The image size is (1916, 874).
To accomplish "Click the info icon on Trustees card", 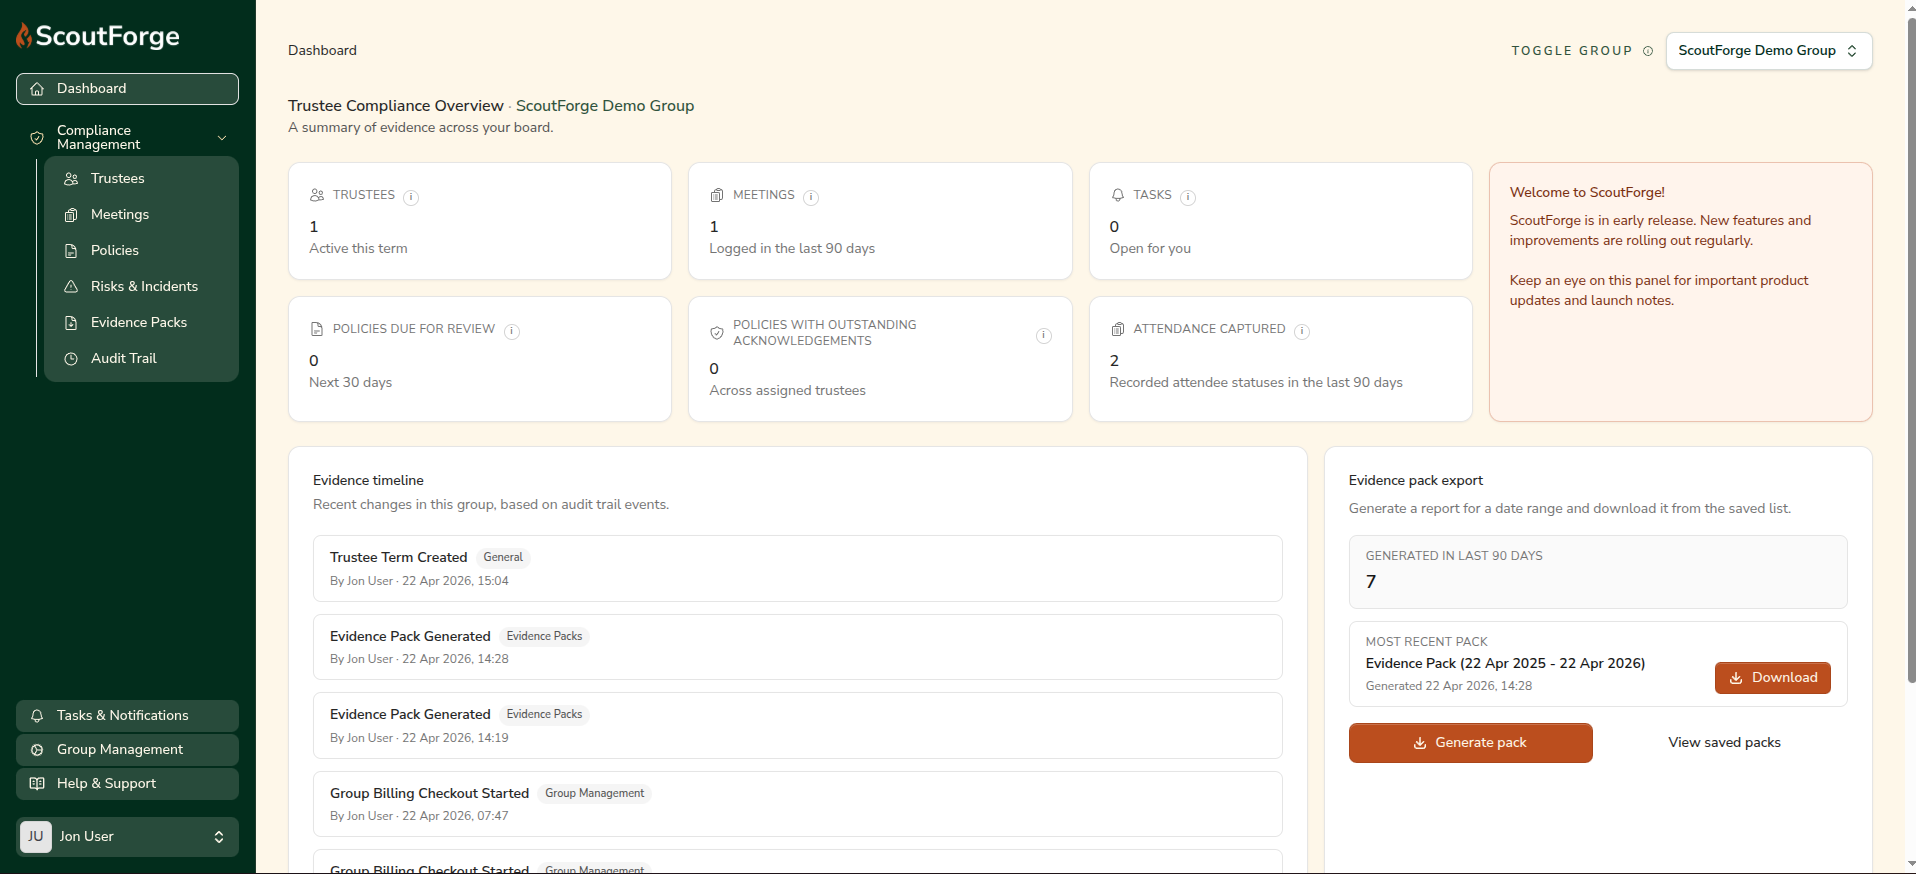I will click(411, 197).
